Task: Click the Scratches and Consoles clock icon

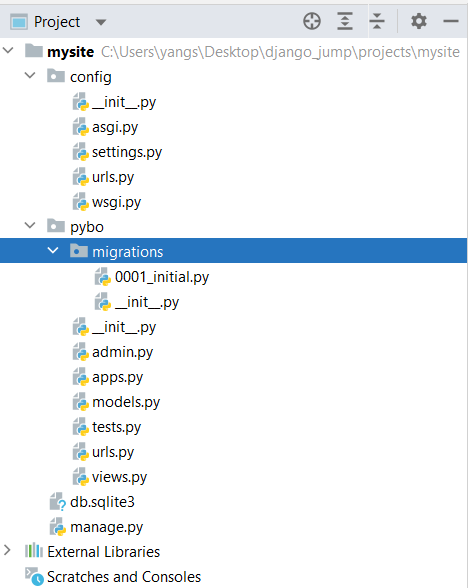Action: tap(34, 577)
